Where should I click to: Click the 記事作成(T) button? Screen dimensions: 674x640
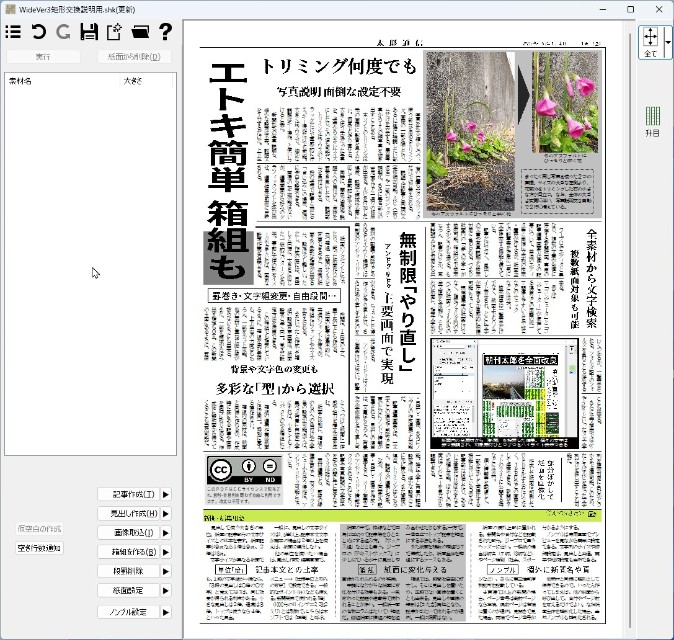click(134, 494)
